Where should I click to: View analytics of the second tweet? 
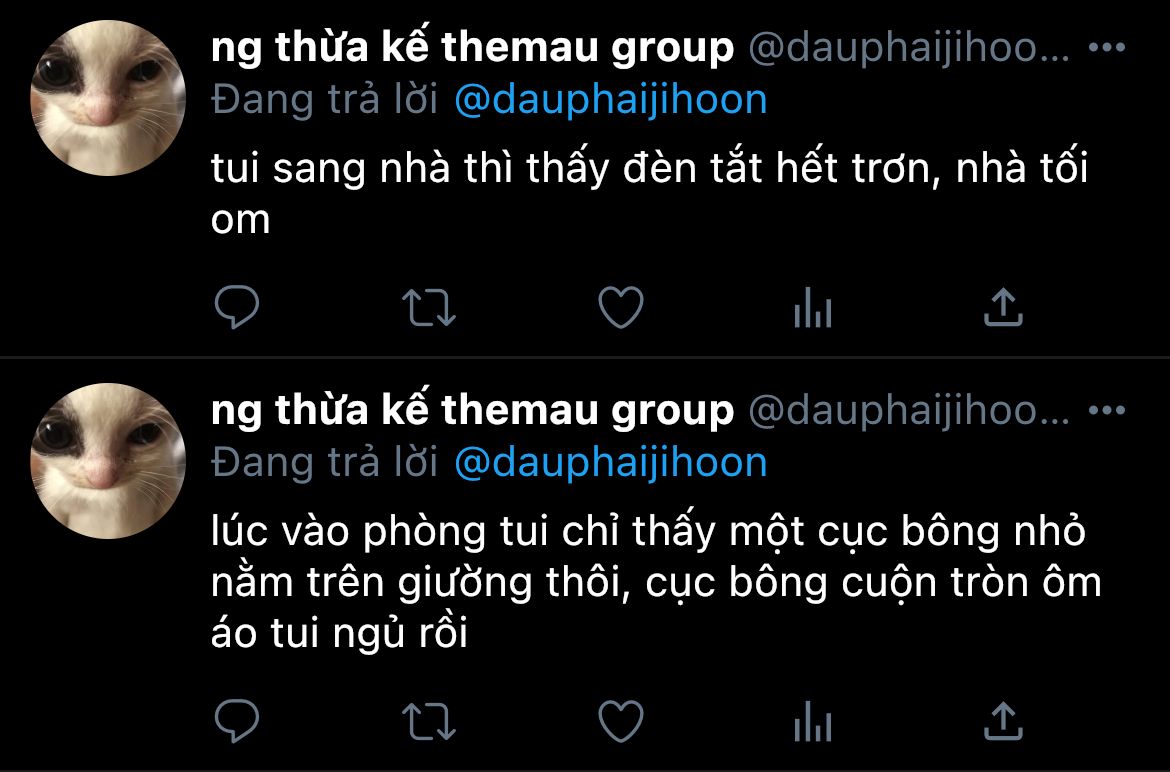pyautogui.click(x=813, y=721)
